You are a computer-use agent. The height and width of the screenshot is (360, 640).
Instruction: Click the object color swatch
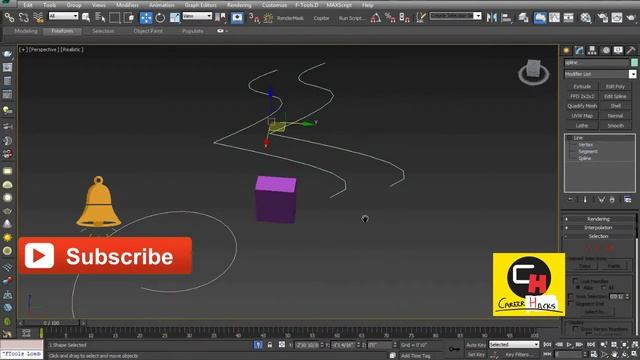(634, 62)
